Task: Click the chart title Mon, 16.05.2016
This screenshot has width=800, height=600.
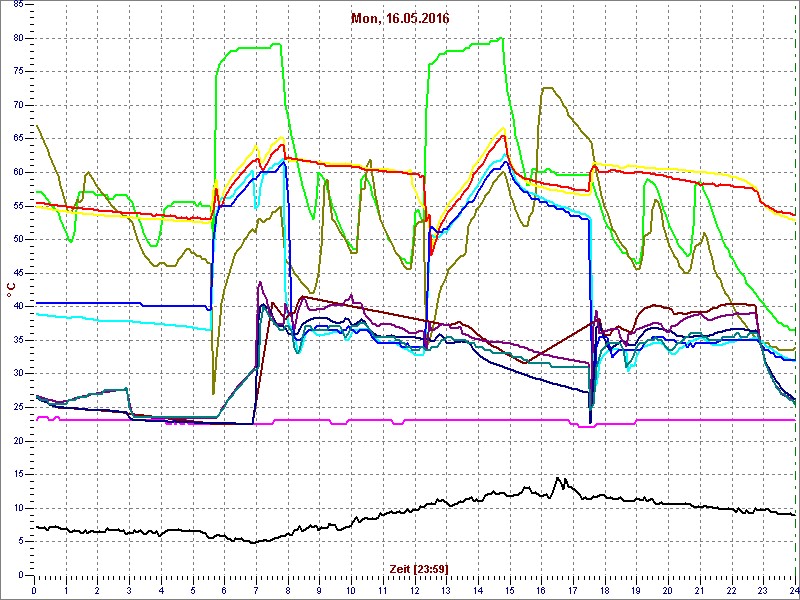Action: tap(400, 18)
